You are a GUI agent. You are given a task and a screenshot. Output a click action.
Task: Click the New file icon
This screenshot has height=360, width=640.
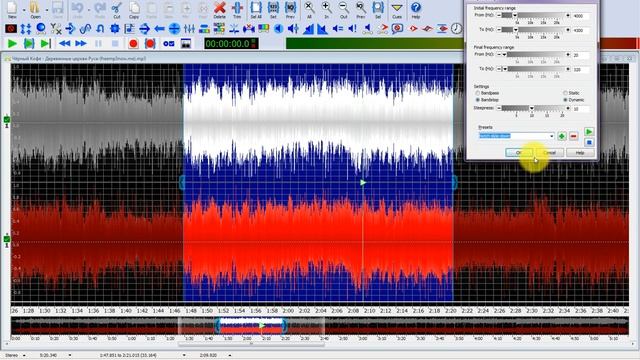[x=12, y=9]
